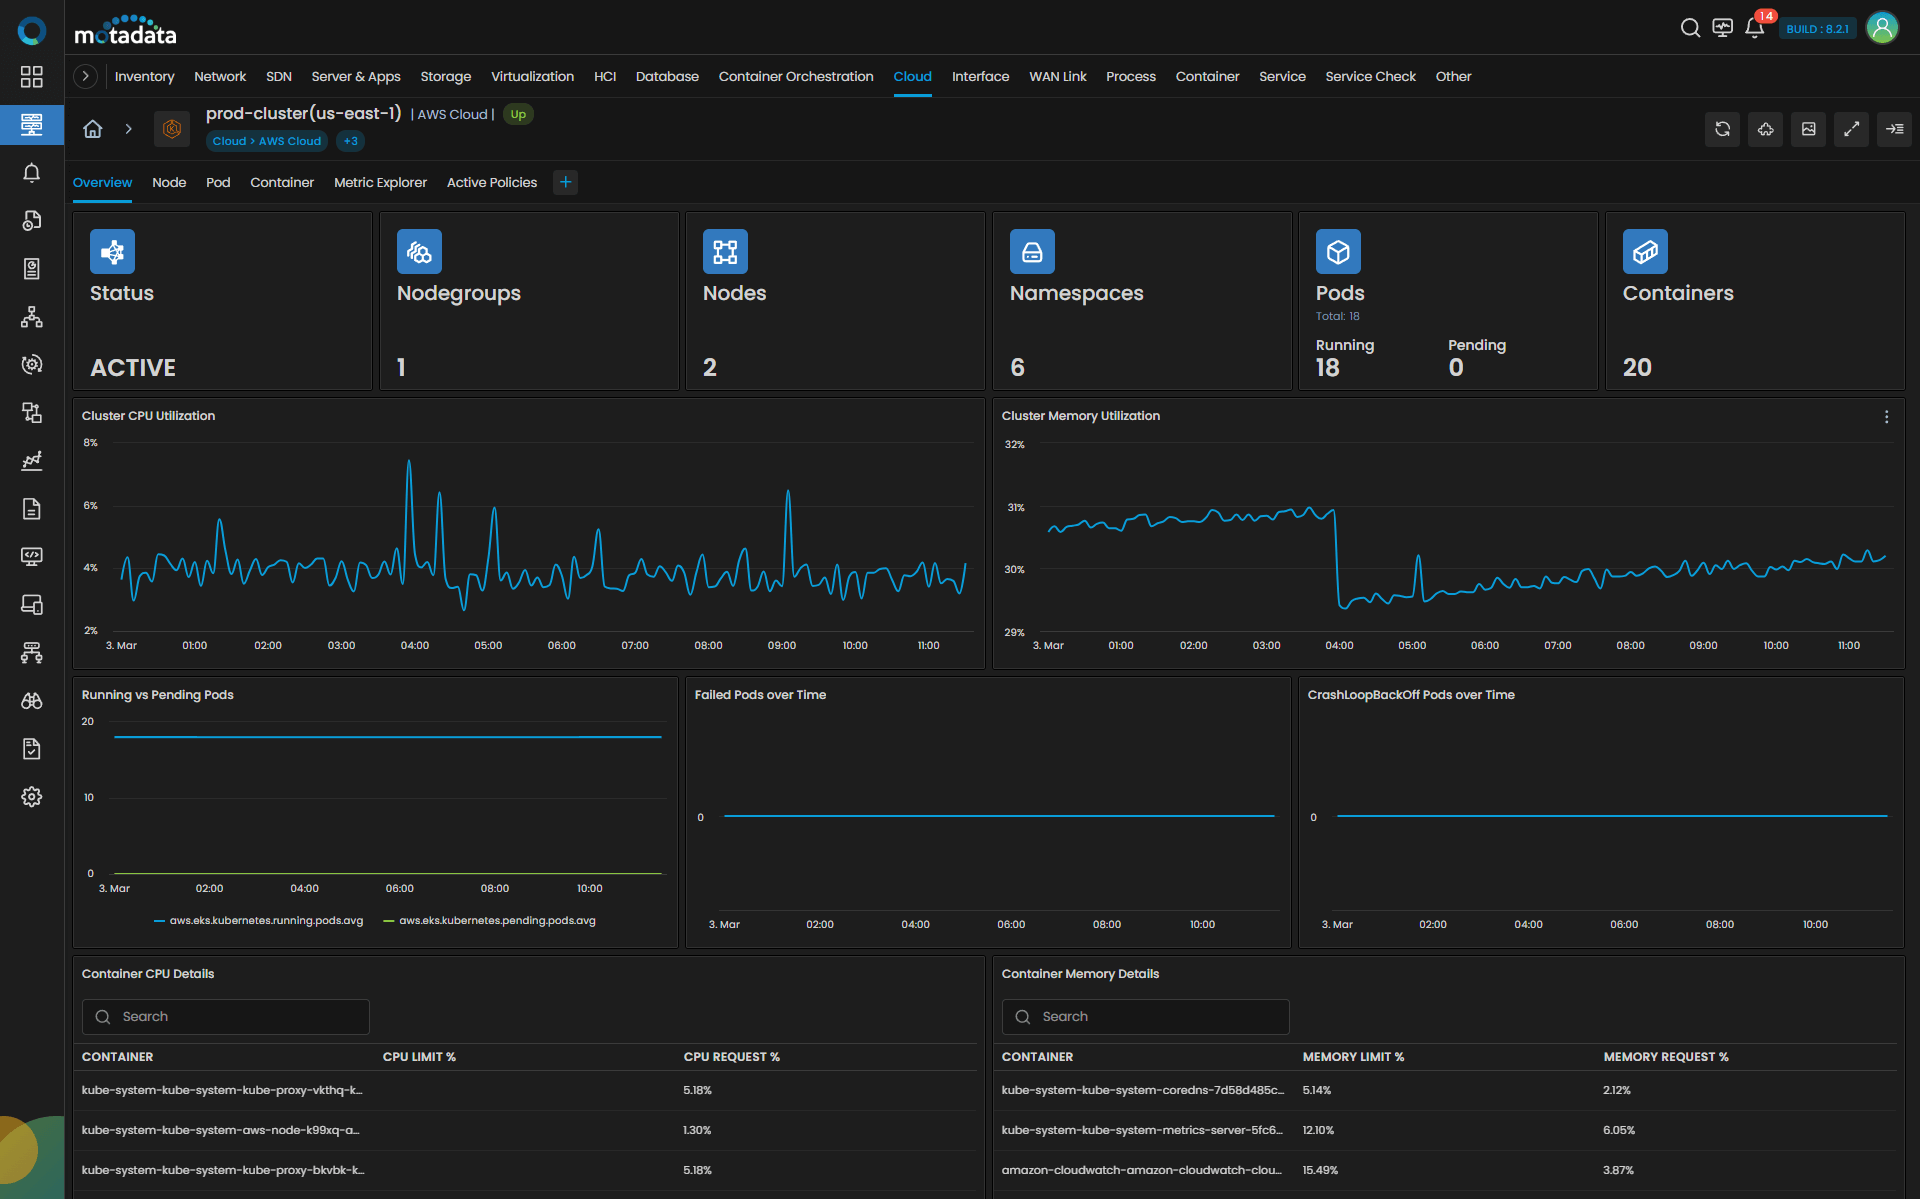The image size is (1920, 1199).
Task: Open Cluster Memory Utilization three-dot menu
Action: tap(1886, 417)
